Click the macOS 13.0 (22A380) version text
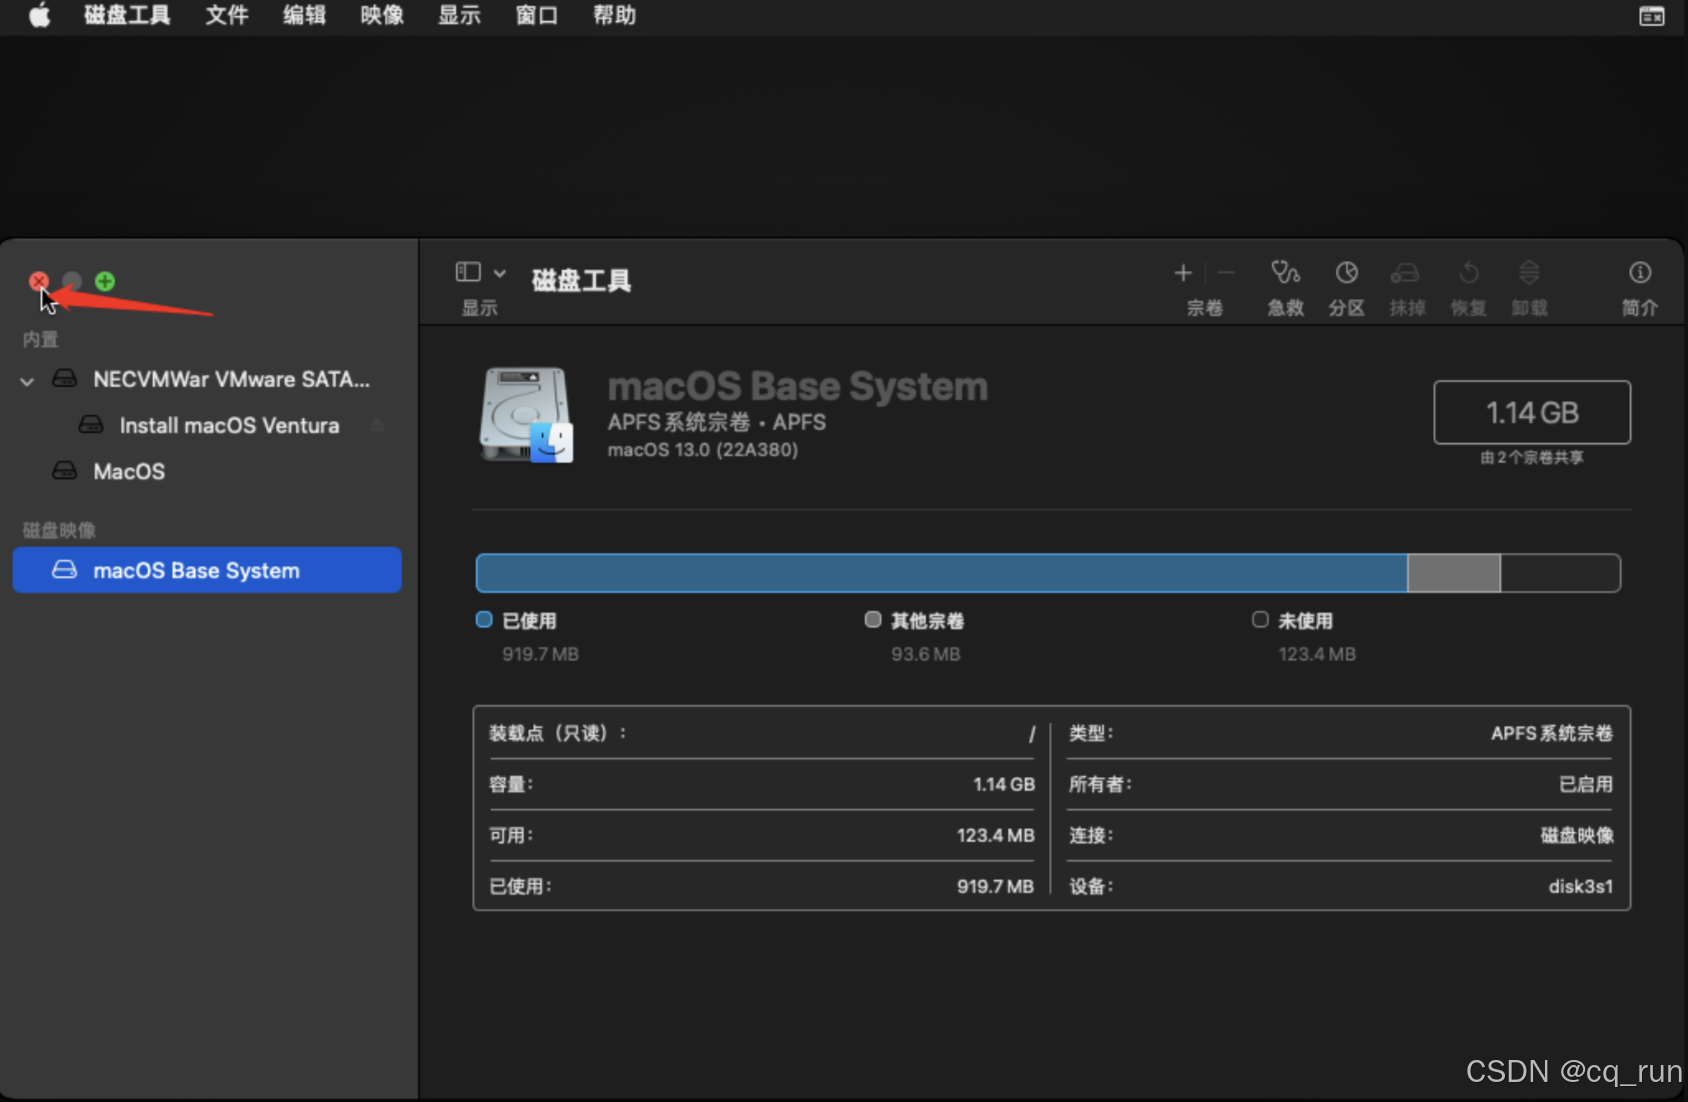The image size is (1688, 1102). (x=703, y=450)
